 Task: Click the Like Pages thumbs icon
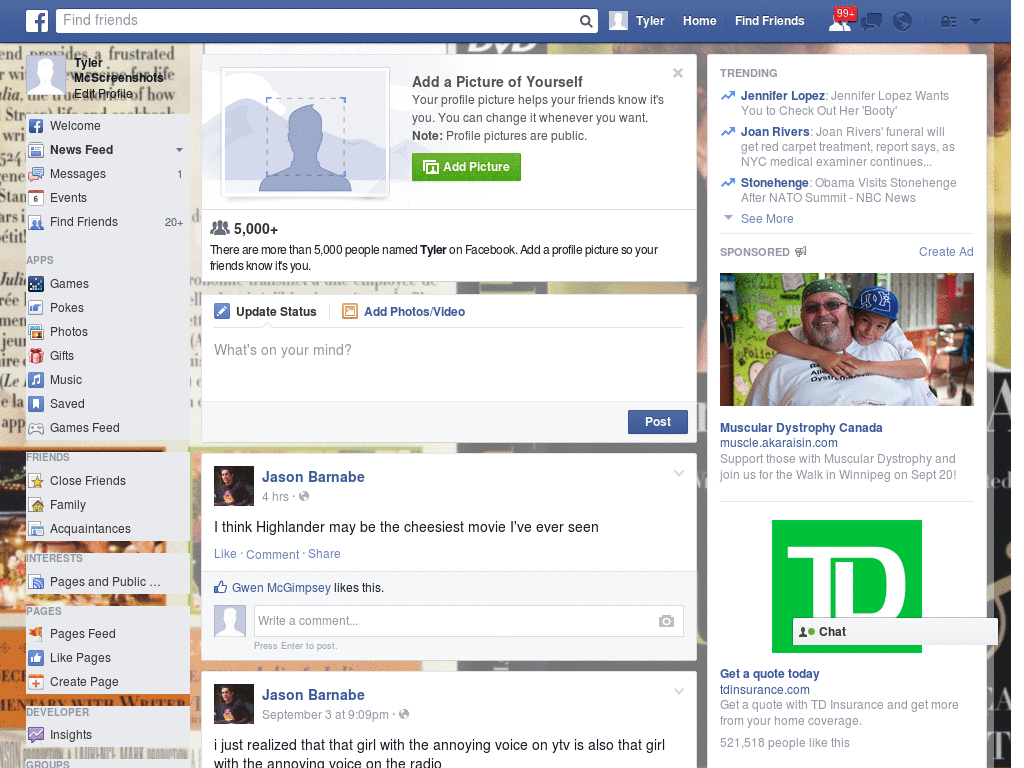[x=37, y=658]
